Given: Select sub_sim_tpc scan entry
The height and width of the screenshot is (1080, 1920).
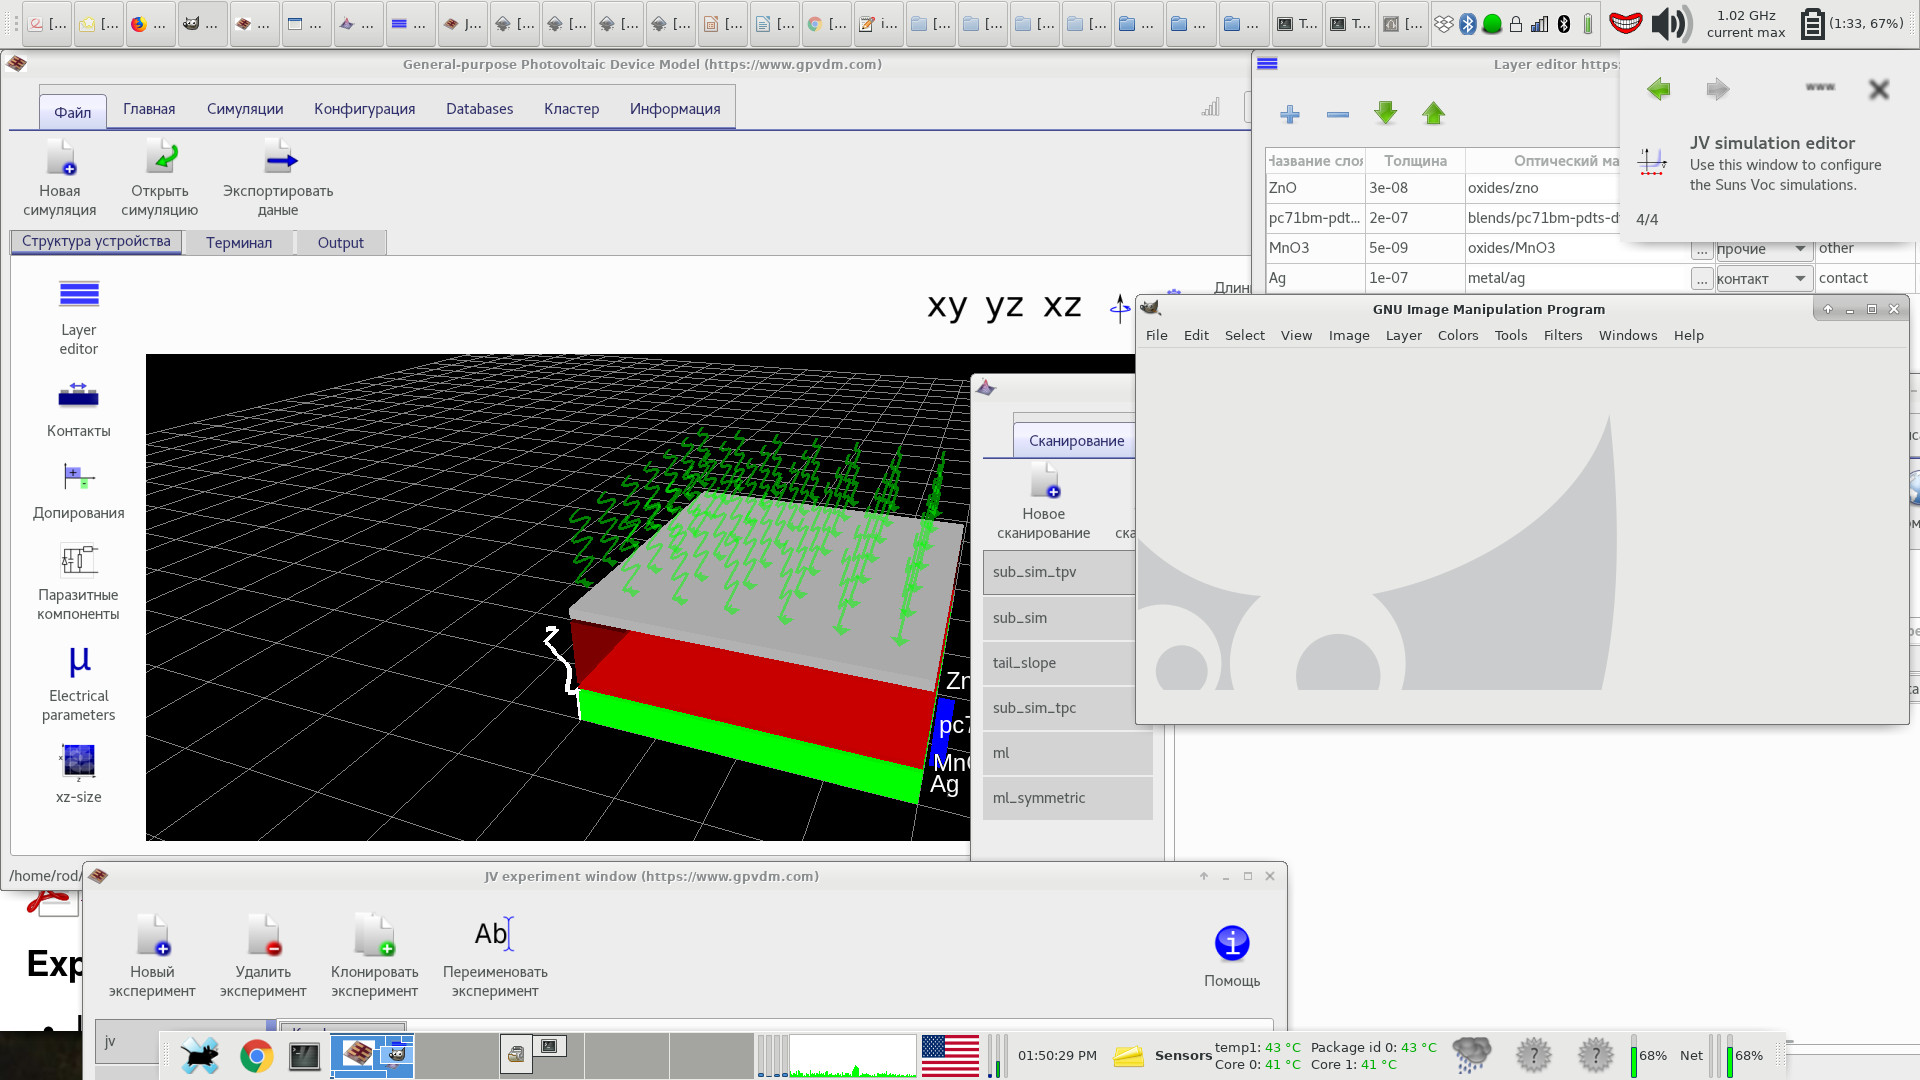Looking at the screenshot, I should coord(1059,708).
